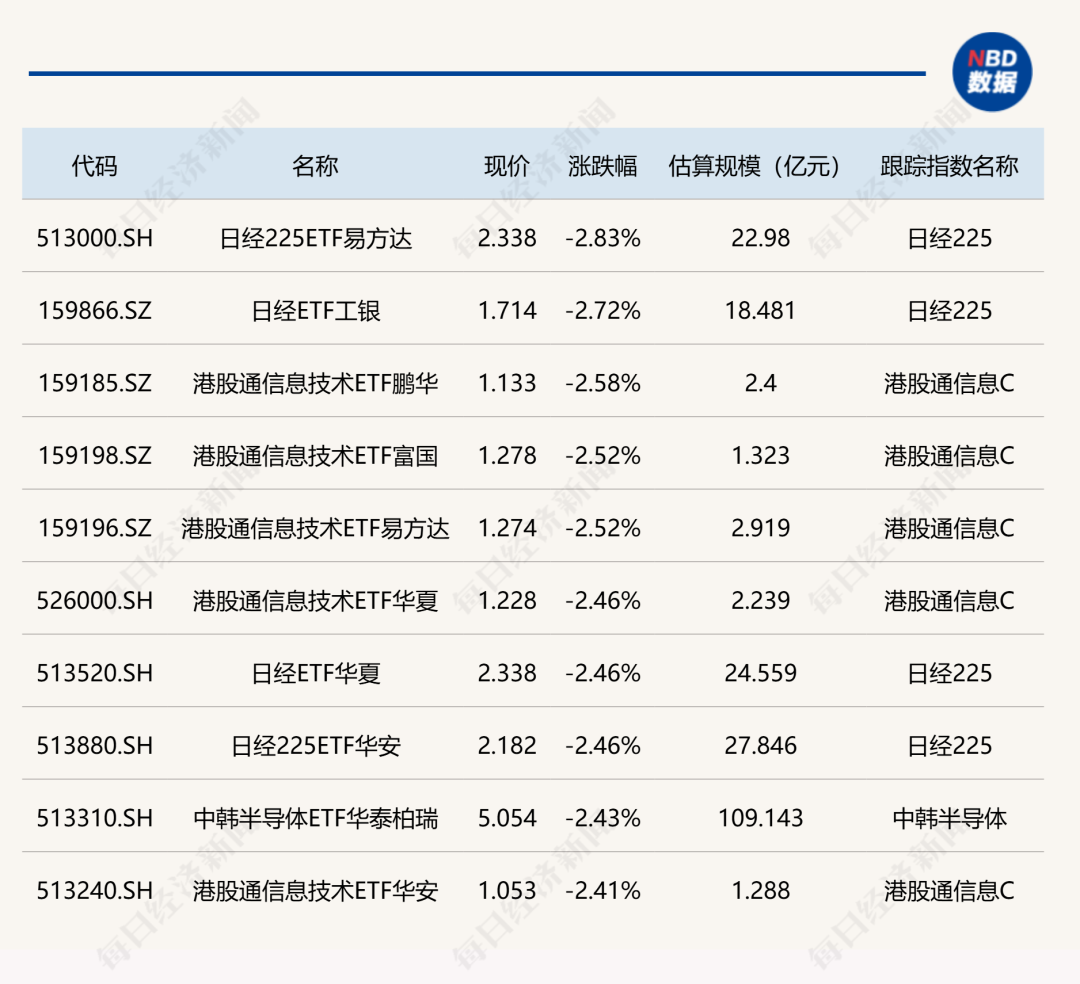Image resolution: width=1080 pixels, height=984 pixels.
Task: Click price 2.182
Action: pyautogui.click(x=507, y=746)
